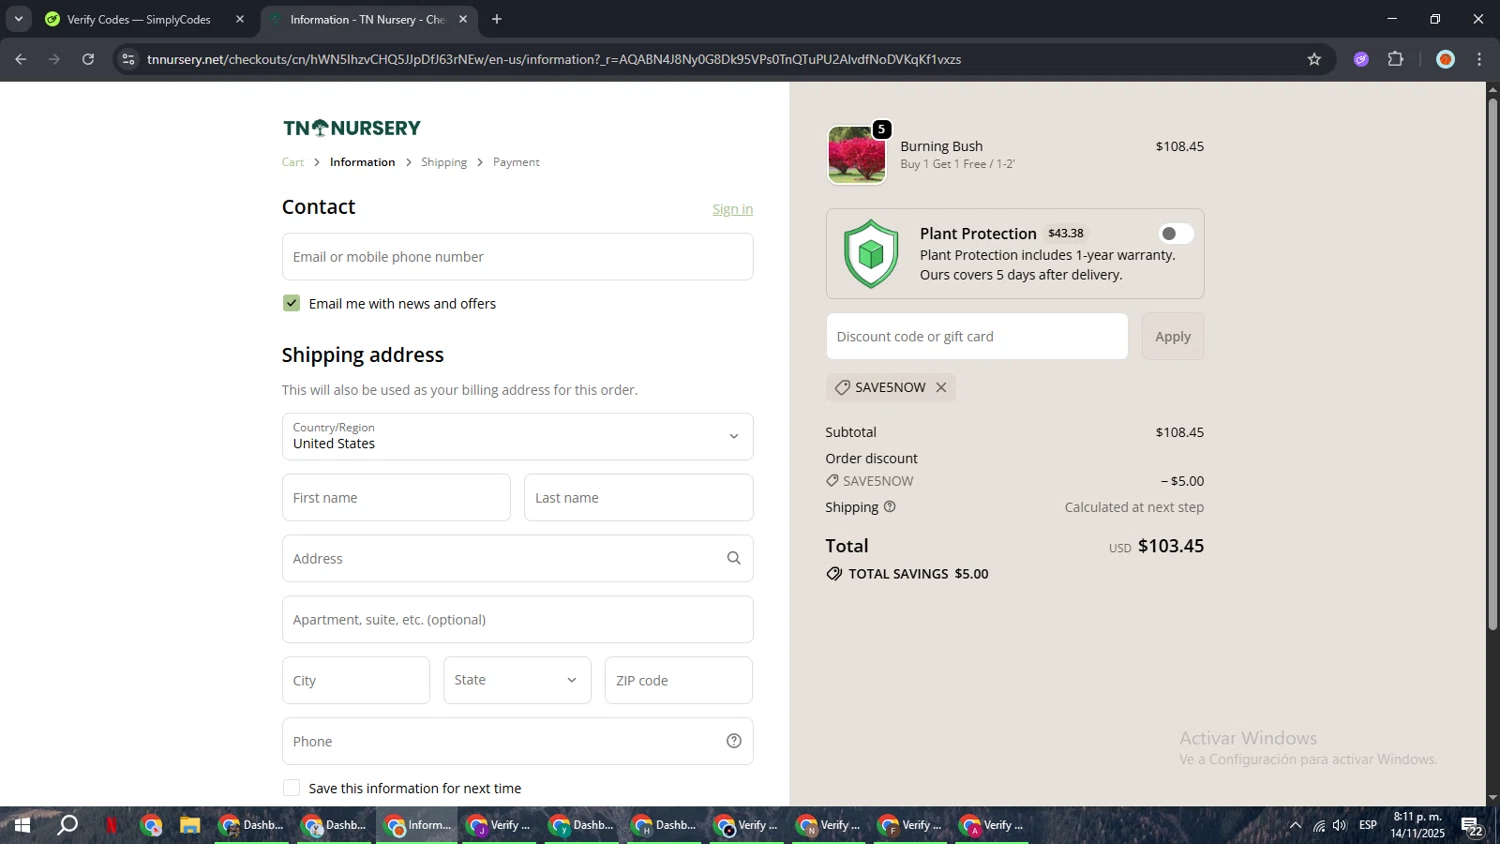Screen dimensions: 1500x844
Task: Remove the SAVE5NOW discount tag
Action: (941, 387)
